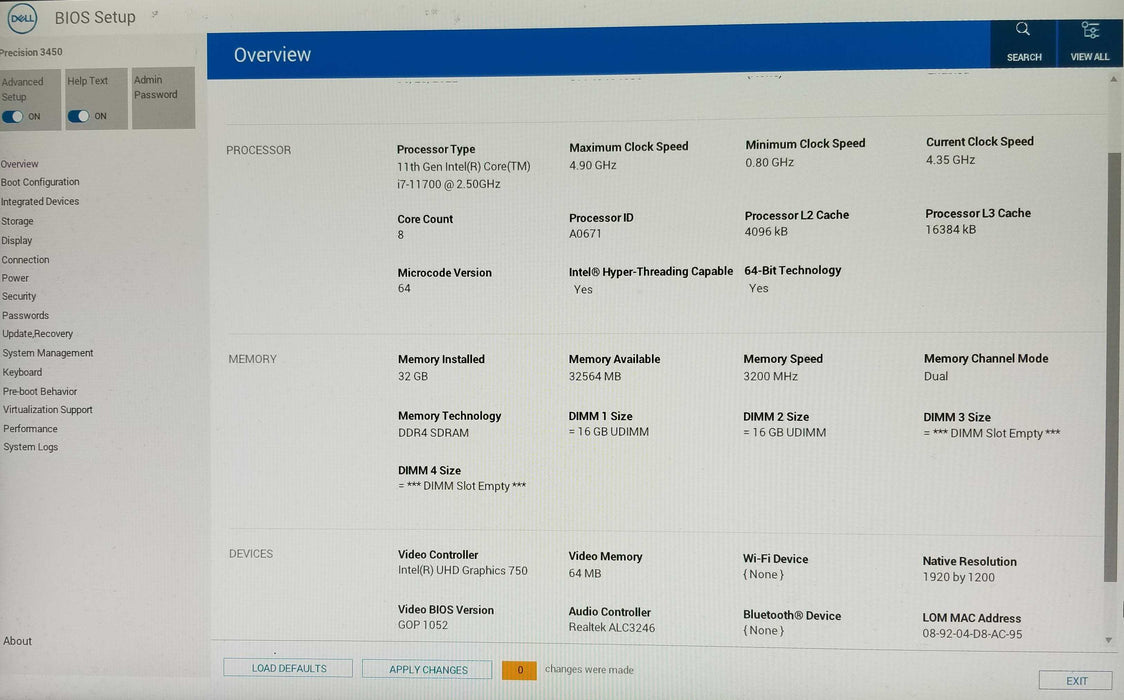Screen dimensions: 1124x700
Task: Select the Performance menu item
Action: 30,429
